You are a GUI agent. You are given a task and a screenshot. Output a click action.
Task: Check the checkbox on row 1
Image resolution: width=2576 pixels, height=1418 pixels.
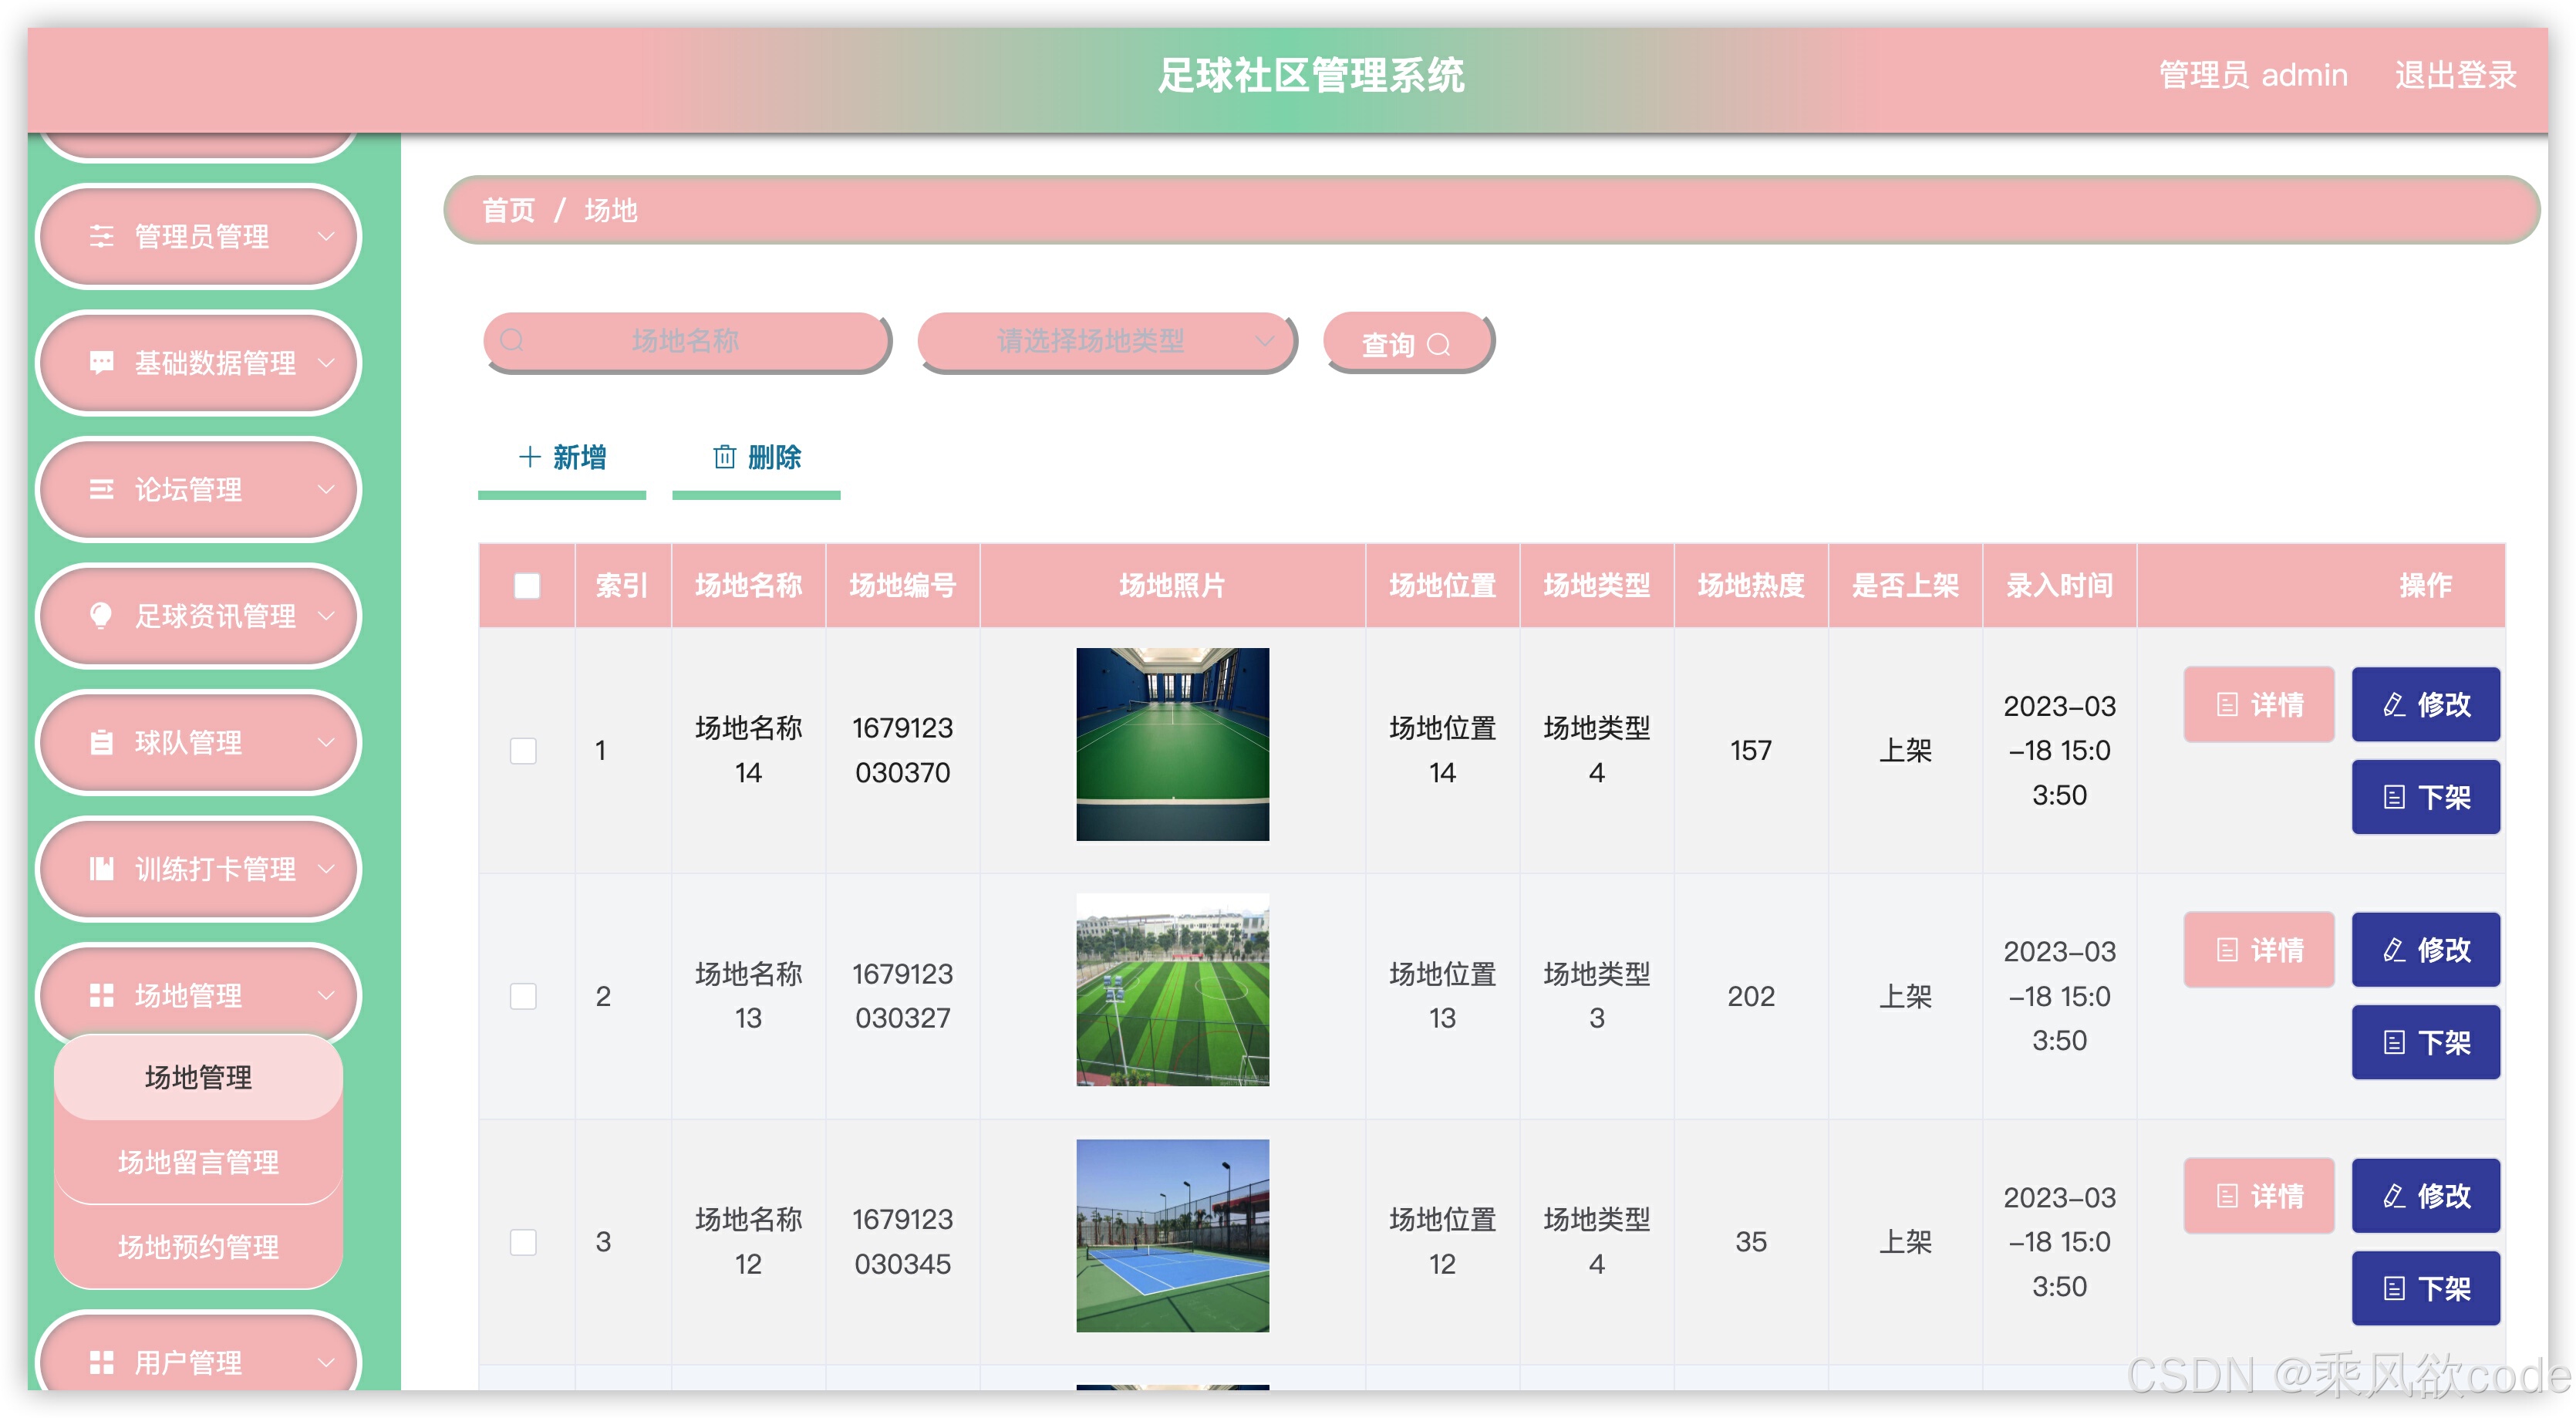click(x=524, y=750)
